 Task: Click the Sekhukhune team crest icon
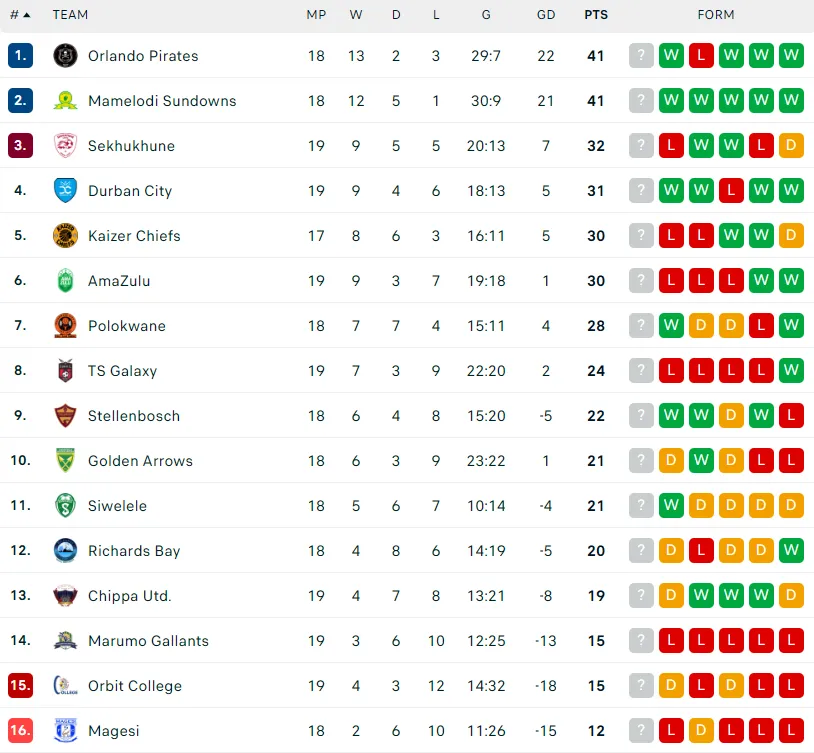click(x=65, y=146)
